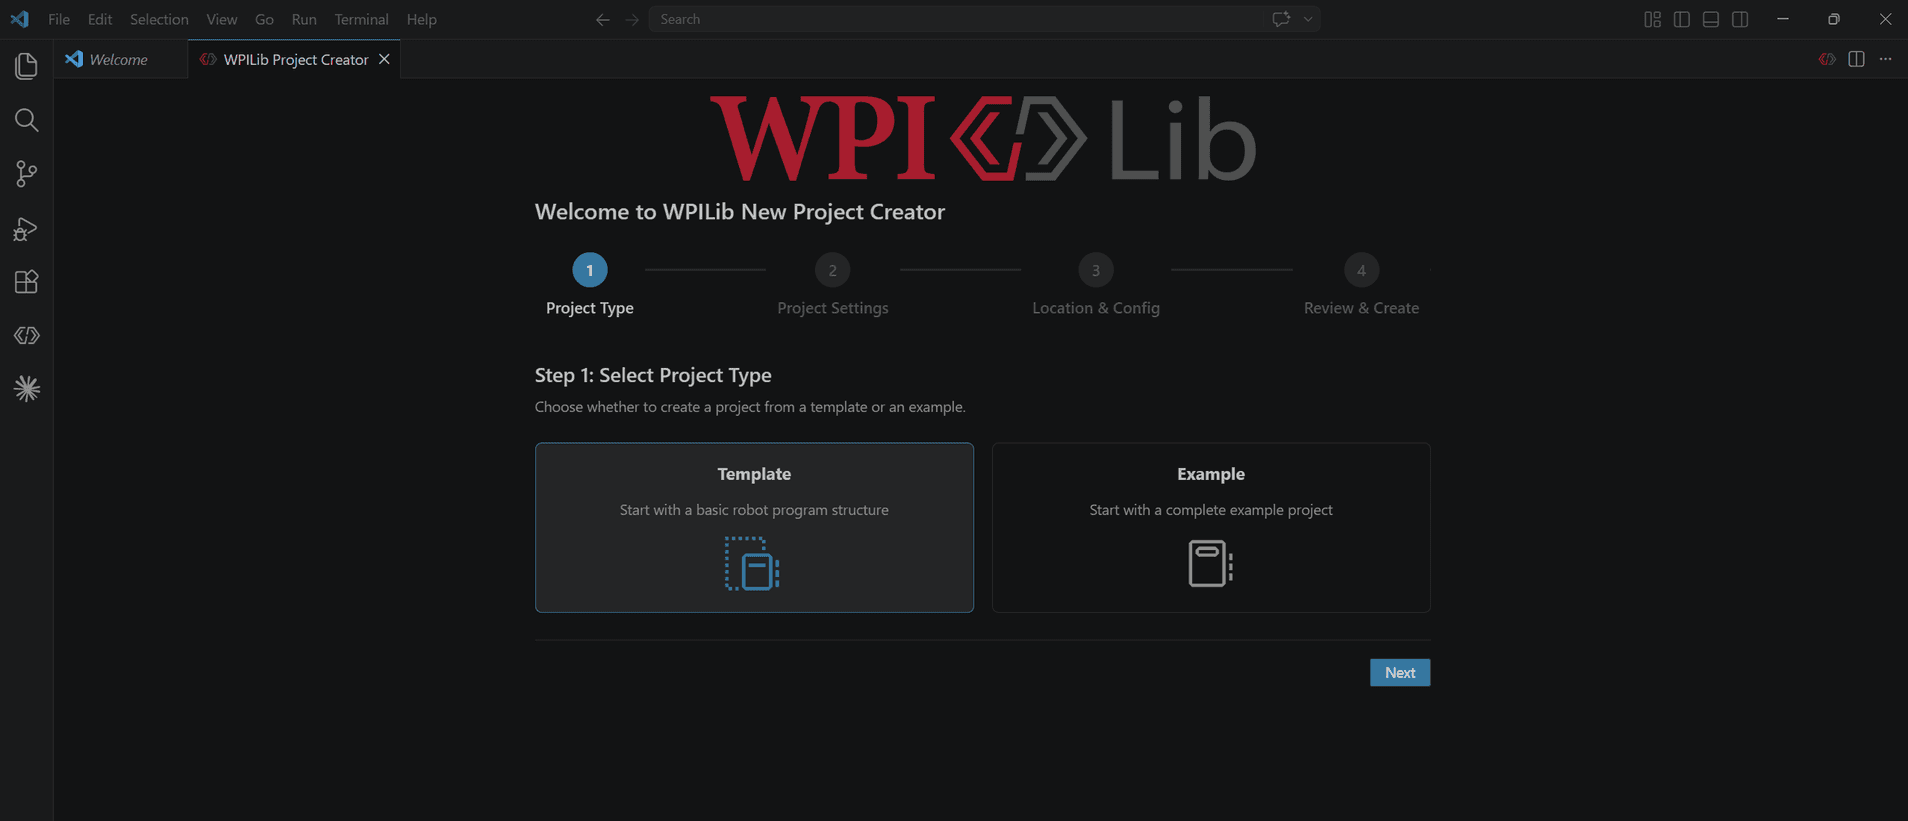Open the Search view in activity bar

tap(26, 120)
